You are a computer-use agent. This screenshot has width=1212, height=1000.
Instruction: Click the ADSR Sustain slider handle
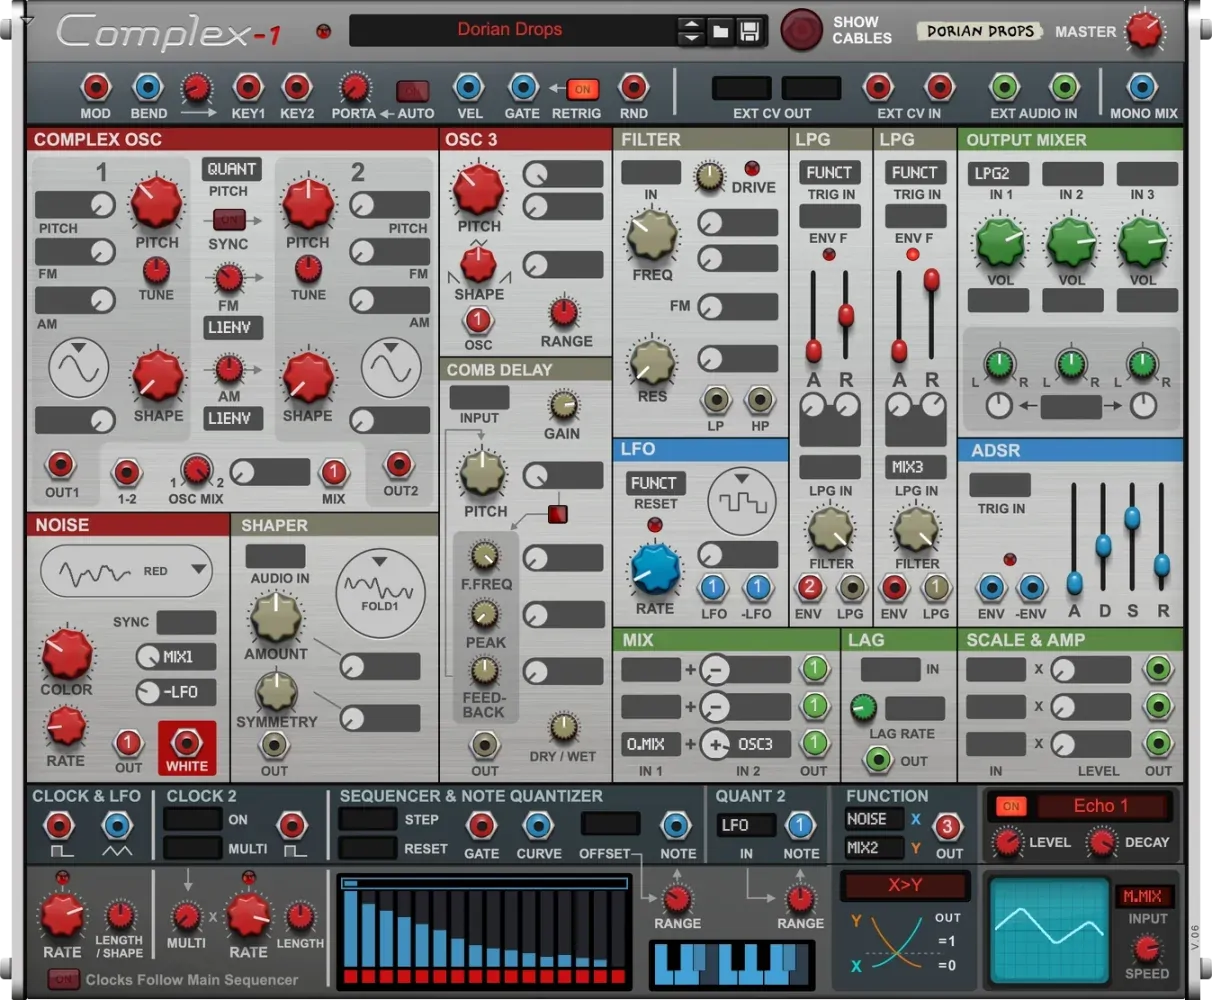pyautogui.click(x=1132, y=518)
